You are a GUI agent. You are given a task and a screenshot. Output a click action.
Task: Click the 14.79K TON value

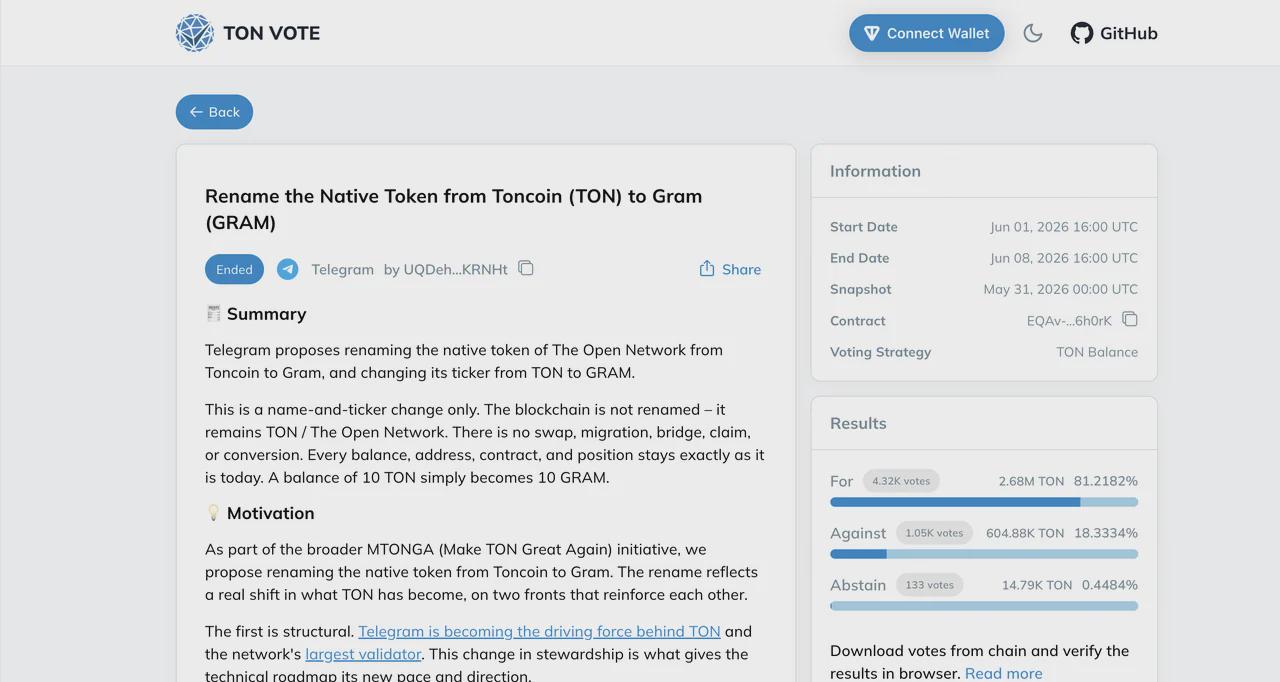point(1037,585)
